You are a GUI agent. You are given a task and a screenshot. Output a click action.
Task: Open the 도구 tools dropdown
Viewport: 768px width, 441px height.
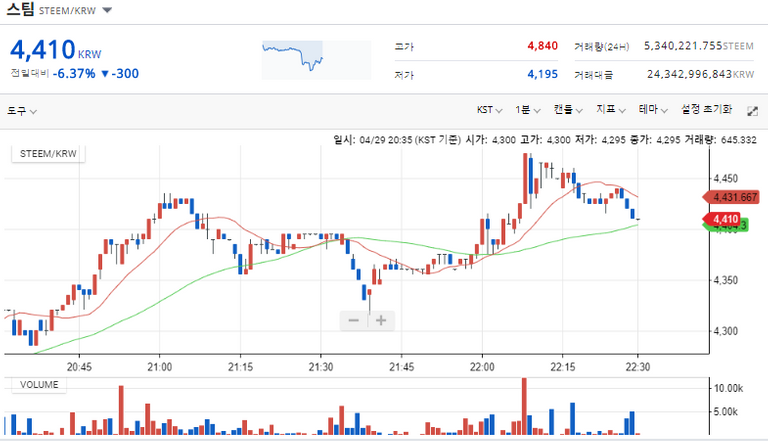click(22, 111)
